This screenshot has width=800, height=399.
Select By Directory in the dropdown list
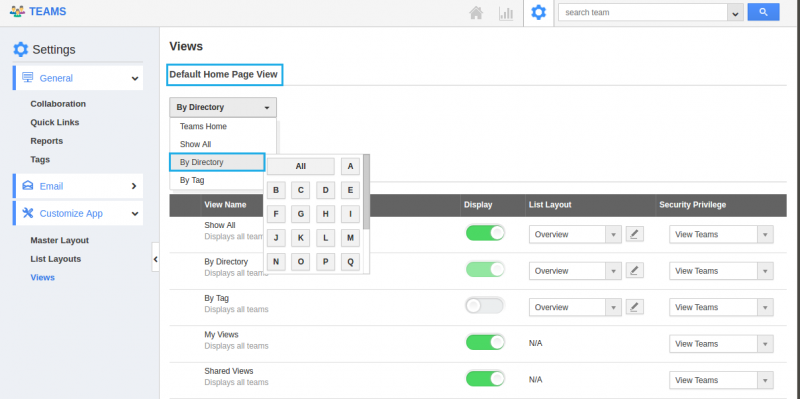tap(217, 162)
